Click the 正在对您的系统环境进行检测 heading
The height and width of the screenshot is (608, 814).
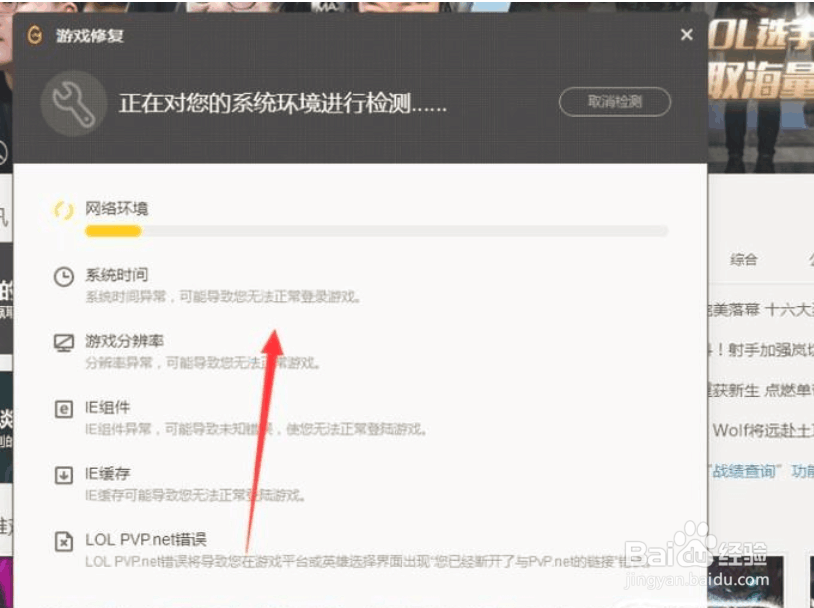[283, 103]
